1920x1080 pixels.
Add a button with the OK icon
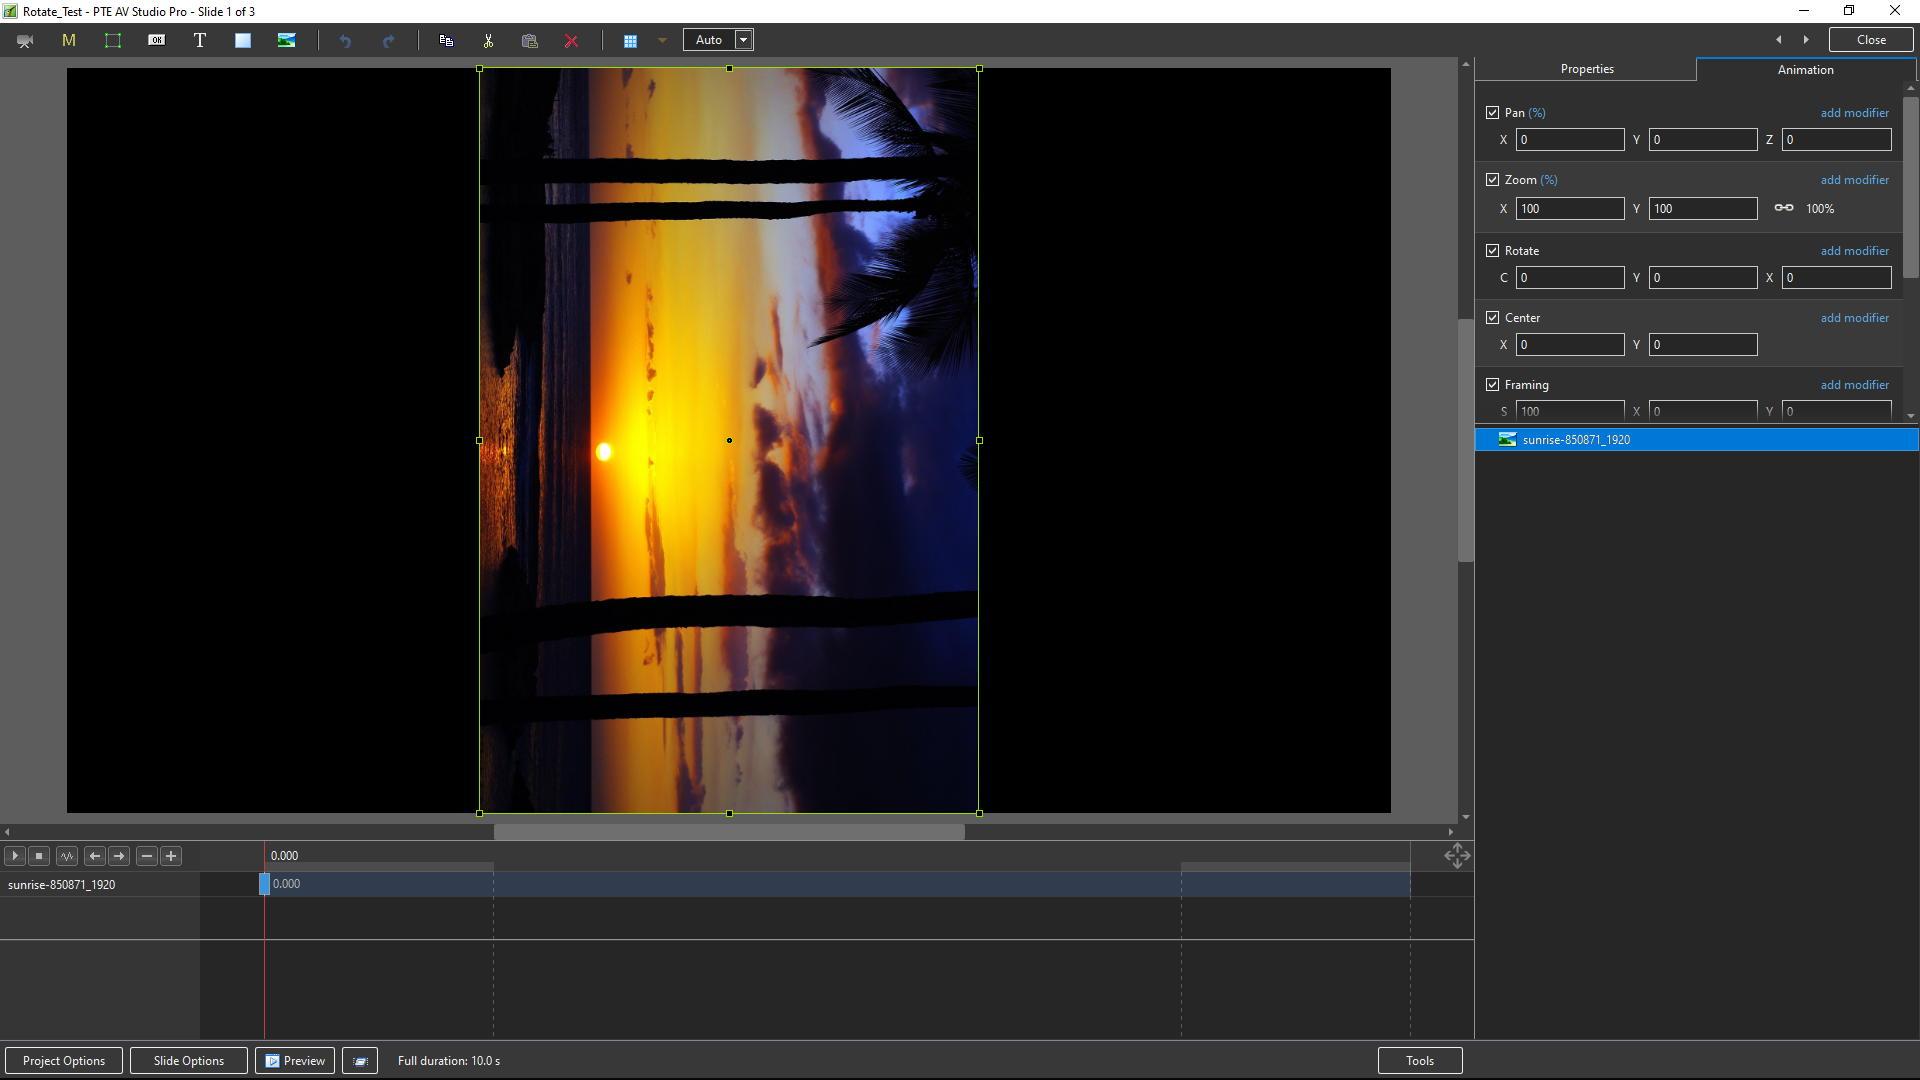pyautogui.click(x=157, y=41)
